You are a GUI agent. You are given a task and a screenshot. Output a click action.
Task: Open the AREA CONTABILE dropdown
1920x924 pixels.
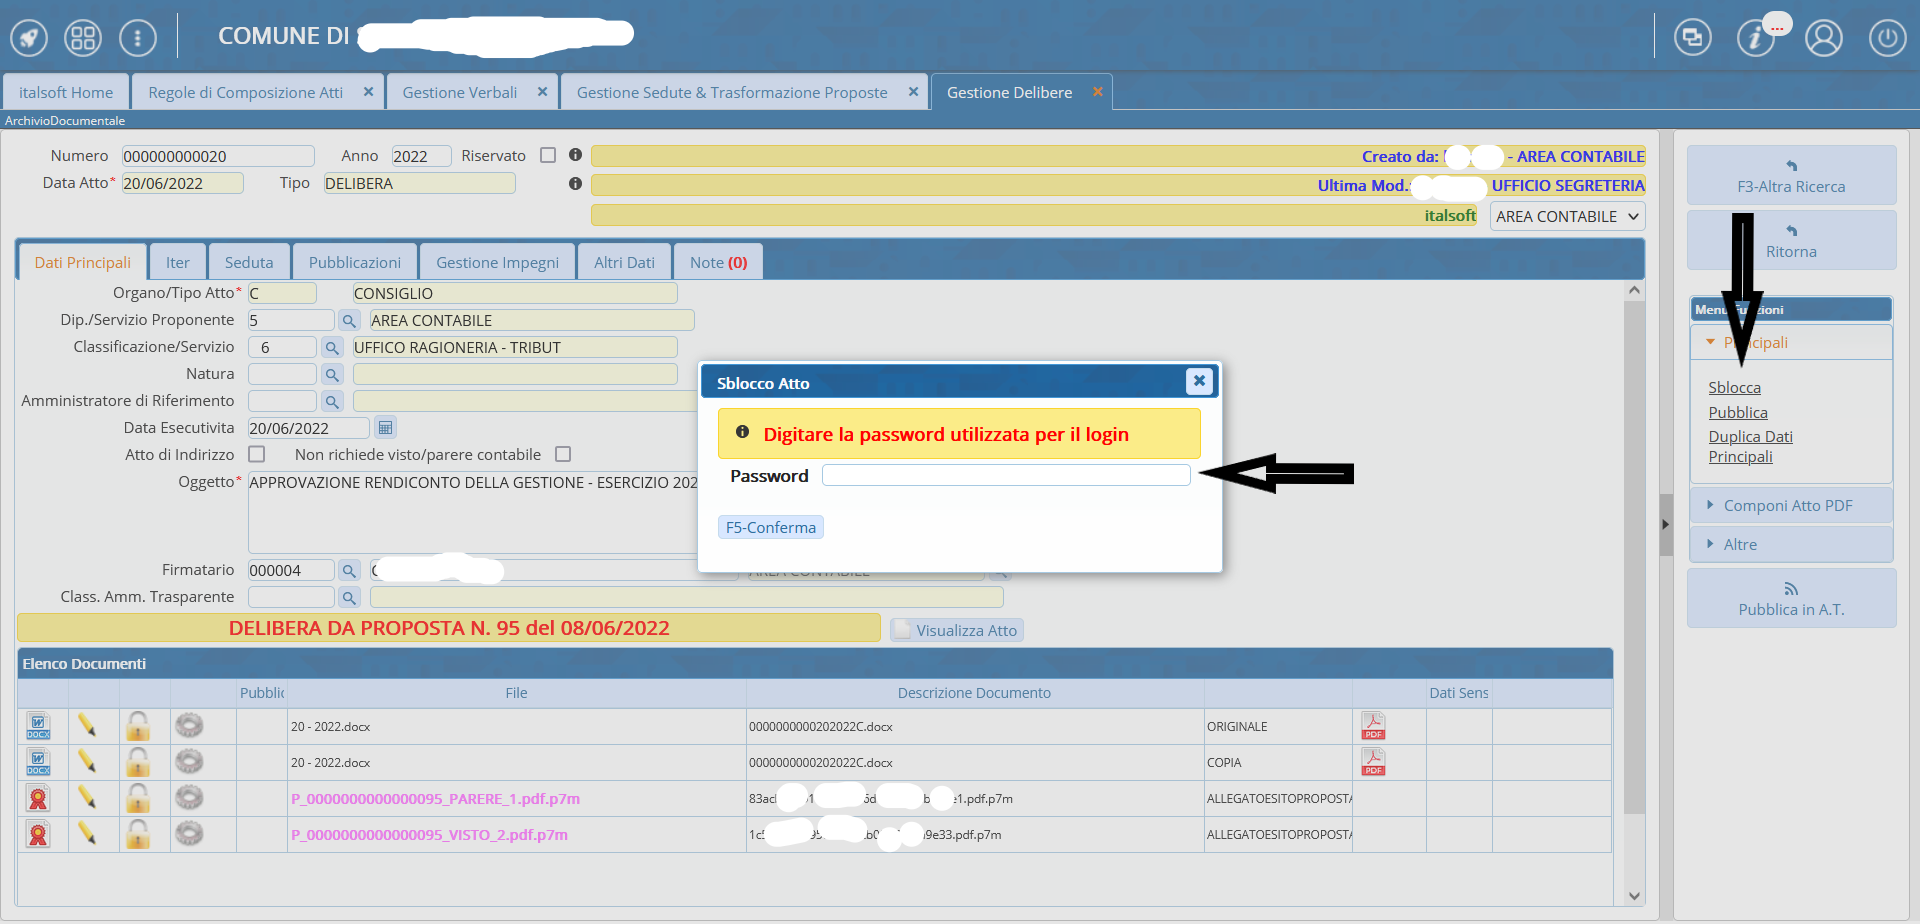[1566, 216]
